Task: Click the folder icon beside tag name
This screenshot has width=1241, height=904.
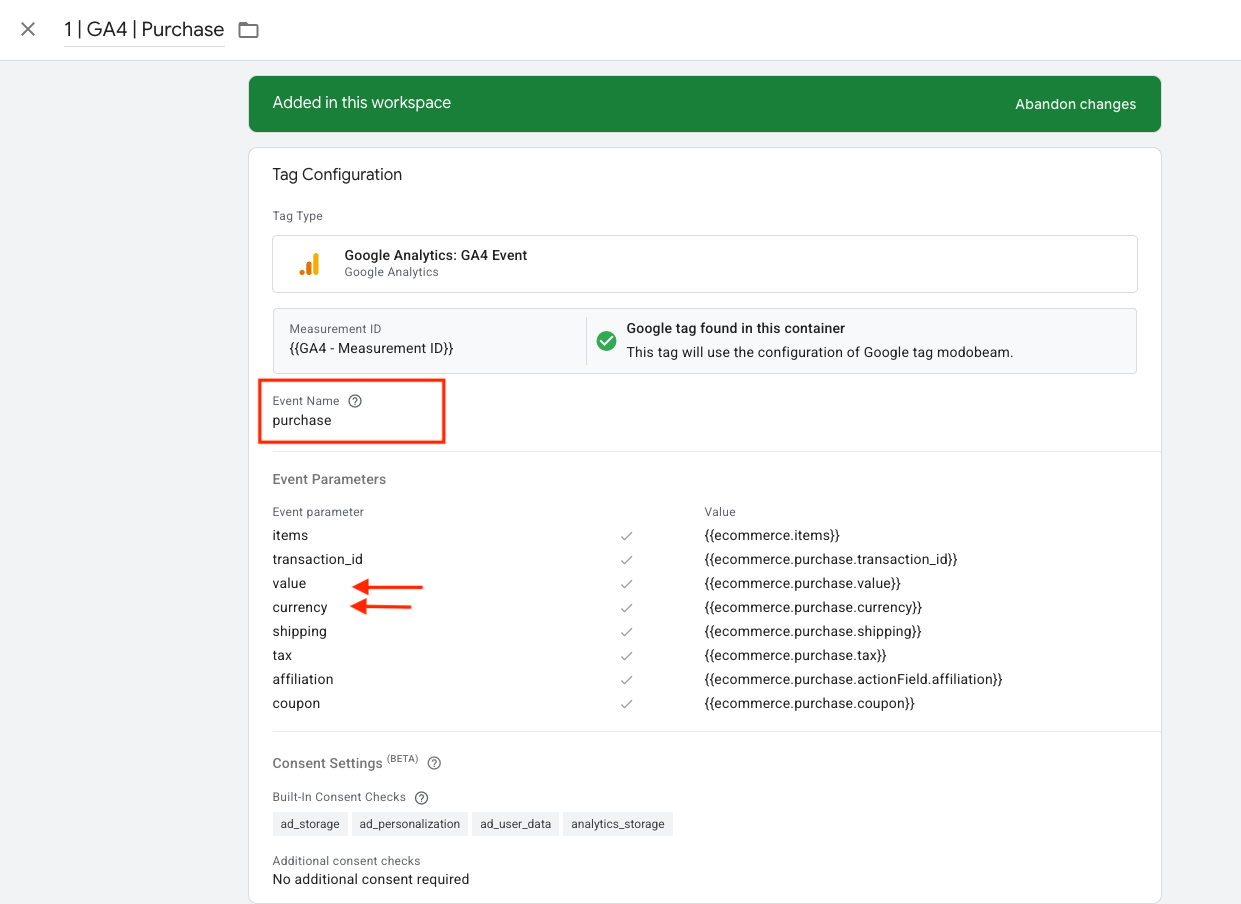Action: [x=248, y=30]
